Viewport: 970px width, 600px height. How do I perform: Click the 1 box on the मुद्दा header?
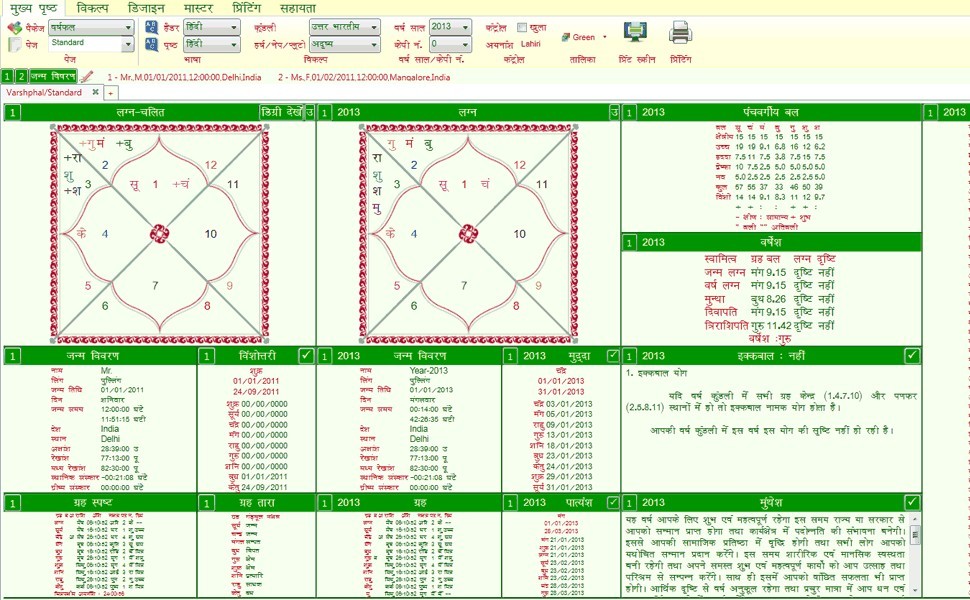point(510,356)
